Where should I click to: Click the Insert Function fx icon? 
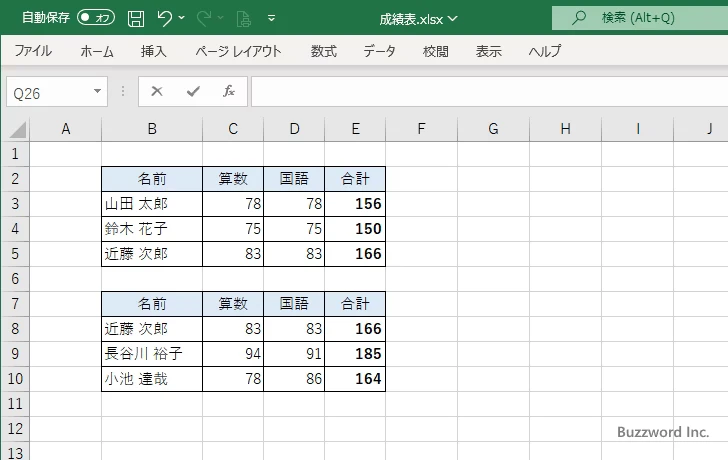229,91
